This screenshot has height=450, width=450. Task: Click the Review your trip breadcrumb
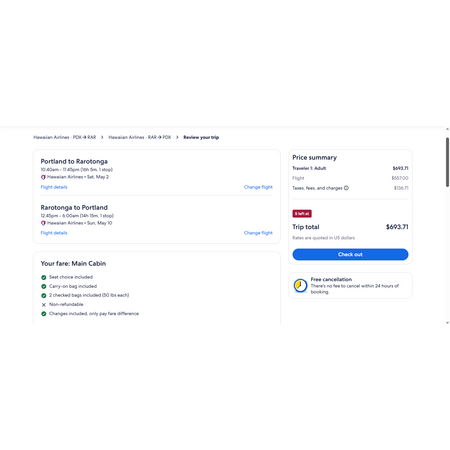201,137
